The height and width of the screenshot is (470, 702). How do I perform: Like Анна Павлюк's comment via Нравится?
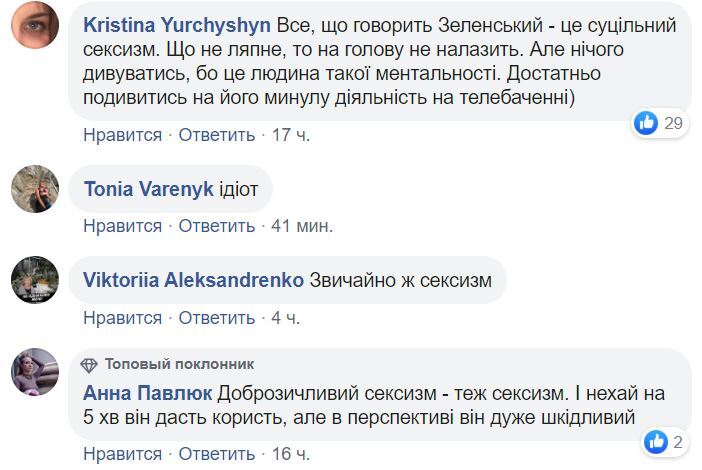[x=122, y=454]
